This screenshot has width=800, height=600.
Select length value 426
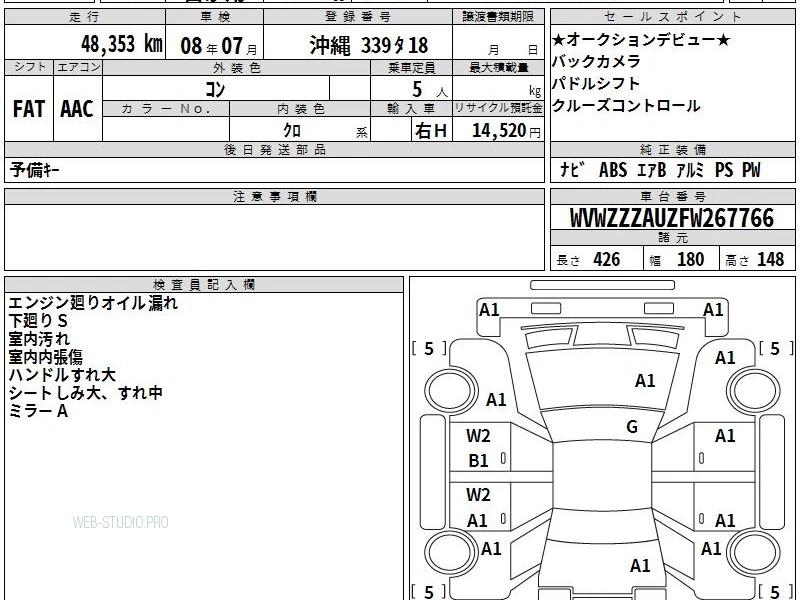(607, 259)
